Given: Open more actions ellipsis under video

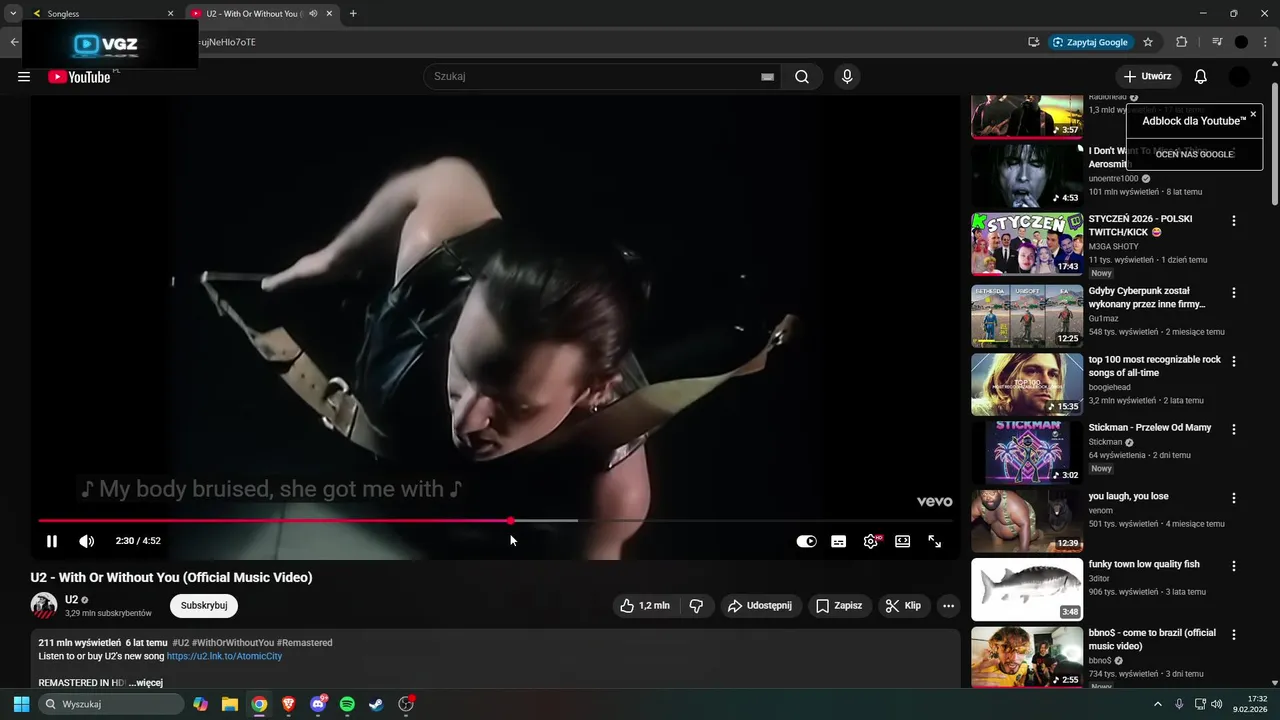Looking at the screenshot, I should click(x=948, y=606).
